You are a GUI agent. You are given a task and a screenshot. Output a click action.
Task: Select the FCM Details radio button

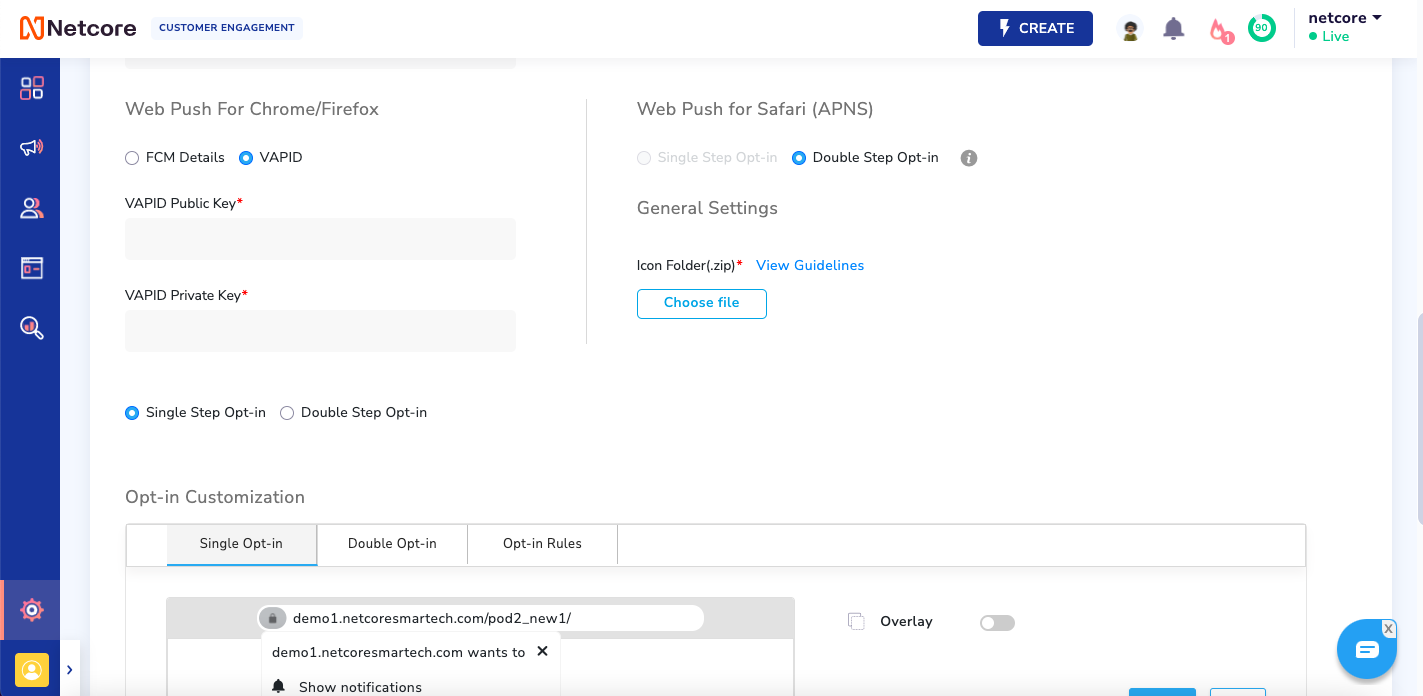[x=132, y=158]
